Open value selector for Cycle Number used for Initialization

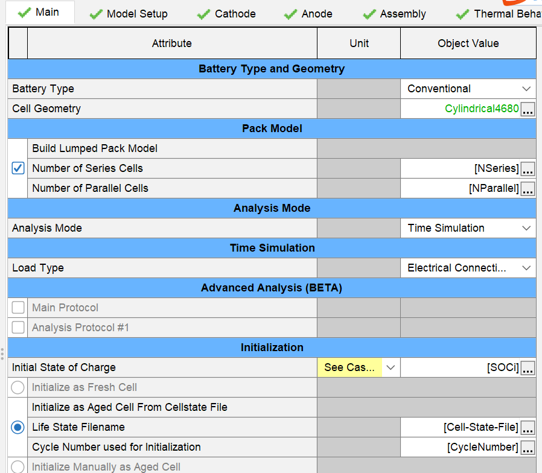(528, 448)
